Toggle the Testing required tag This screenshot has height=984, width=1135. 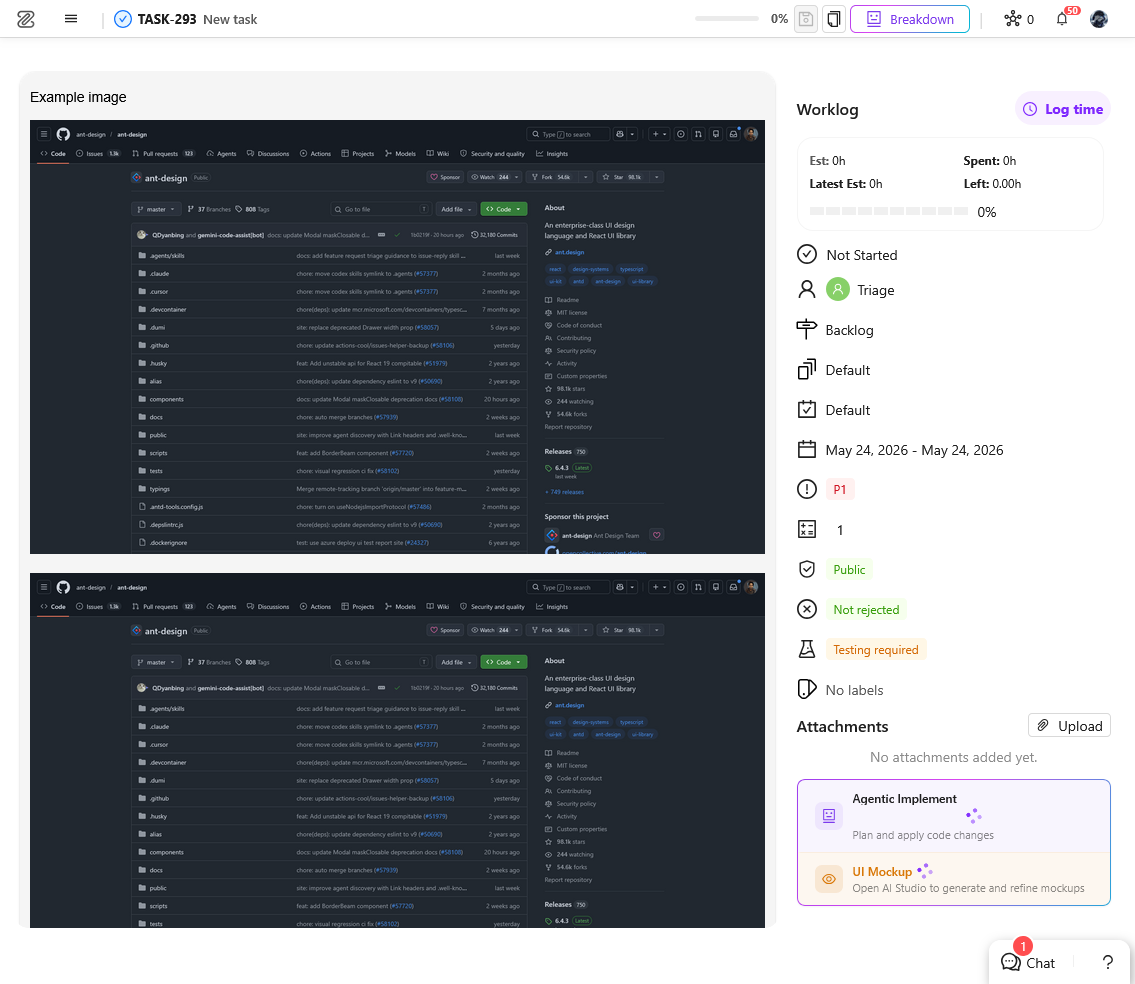click(875, 650)
